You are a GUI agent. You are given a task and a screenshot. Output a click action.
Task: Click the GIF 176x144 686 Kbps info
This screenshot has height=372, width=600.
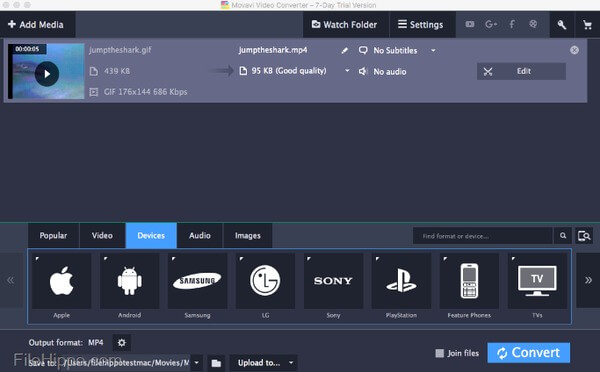point(145,92)
